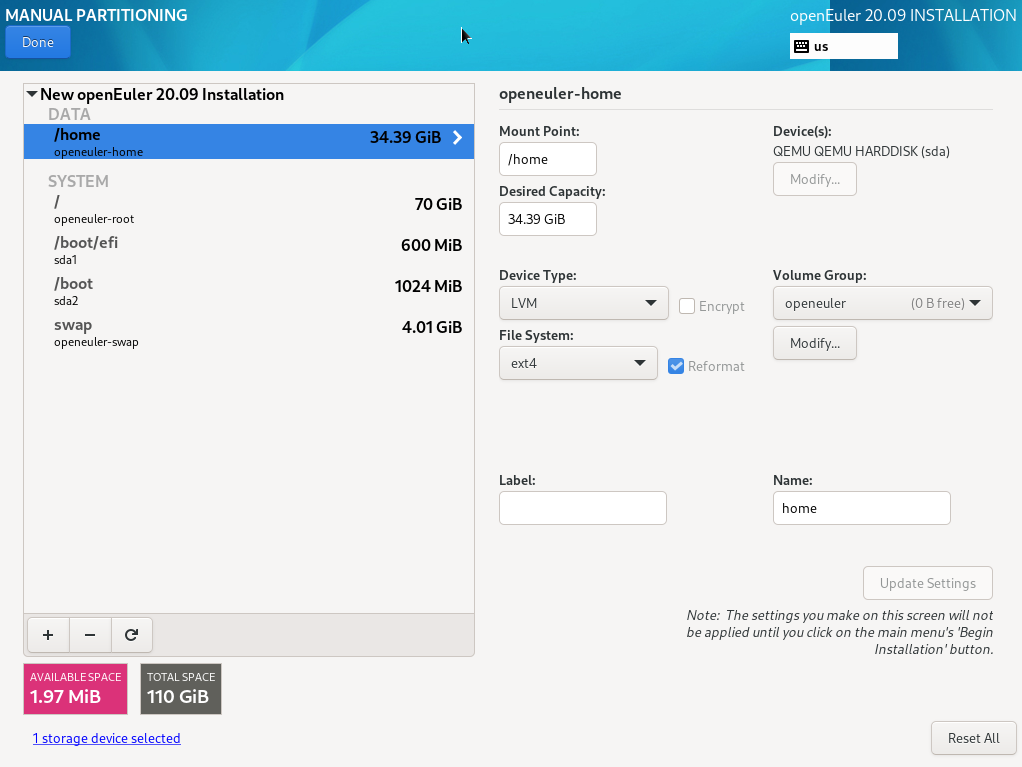This screenshot has height=767, width=1022.
Task: Click the Mount Point text field
Action: [x=547, y=159]
